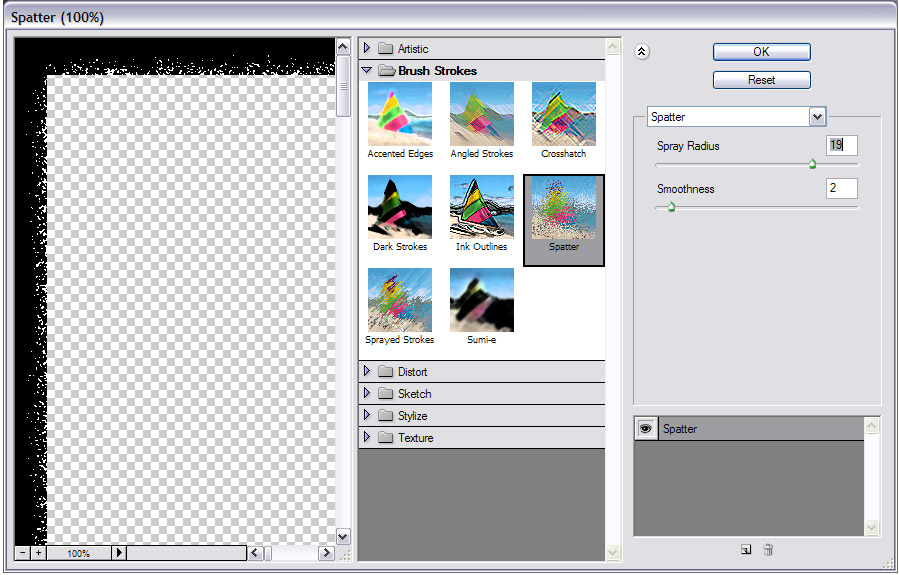Screen dimensions: 899x575
Task: Click the Sketch folder icon
Action: 386,393
